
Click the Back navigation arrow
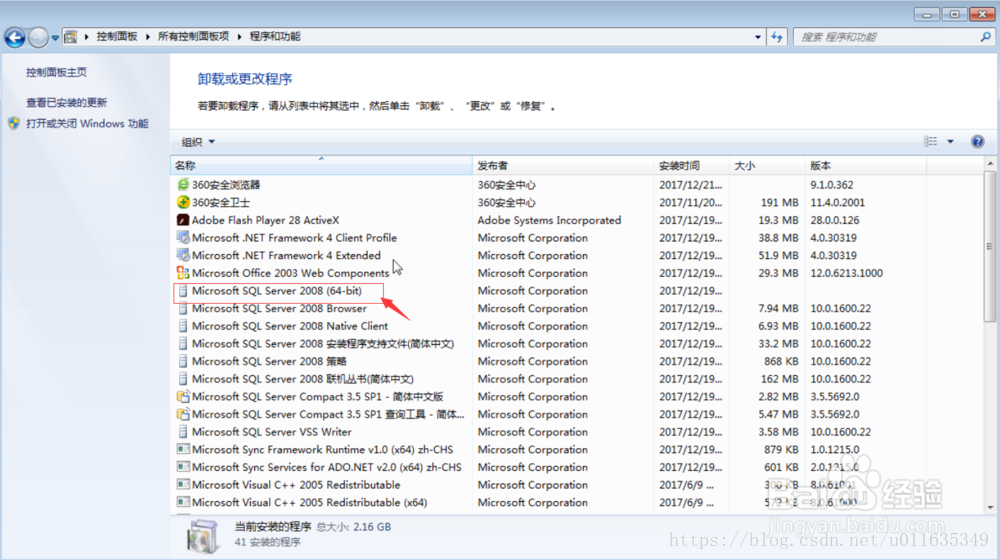click(x=15, y=38)
